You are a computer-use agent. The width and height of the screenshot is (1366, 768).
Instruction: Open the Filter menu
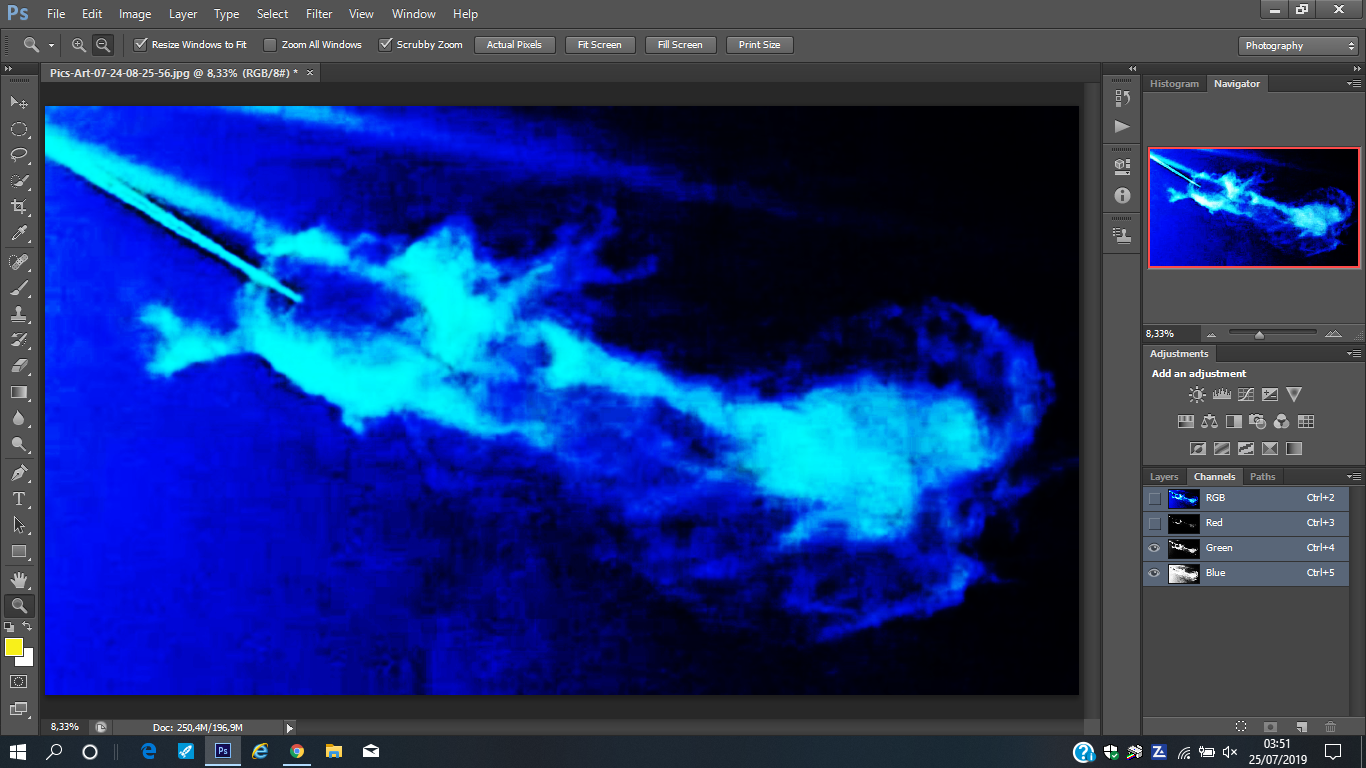[319, 14]
